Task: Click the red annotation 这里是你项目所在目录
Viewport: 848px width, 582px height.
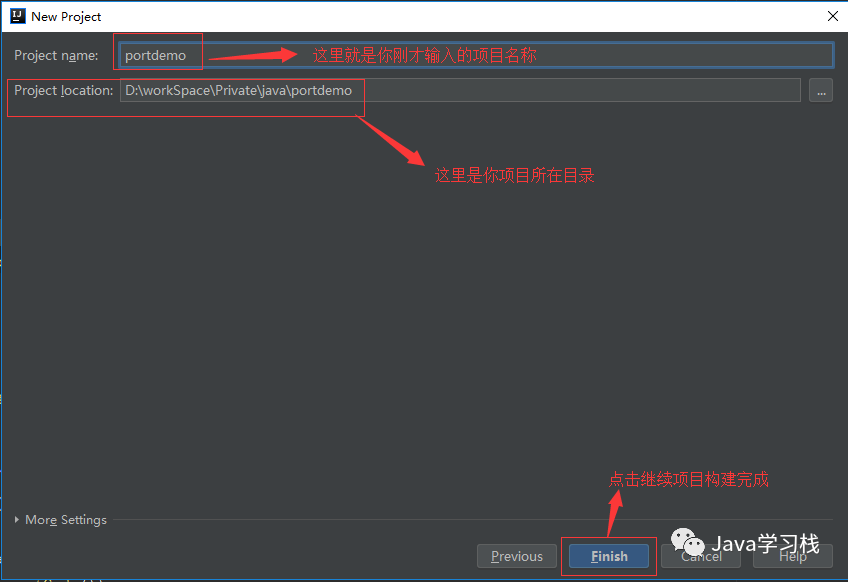Action: click(x=515, y=175)
